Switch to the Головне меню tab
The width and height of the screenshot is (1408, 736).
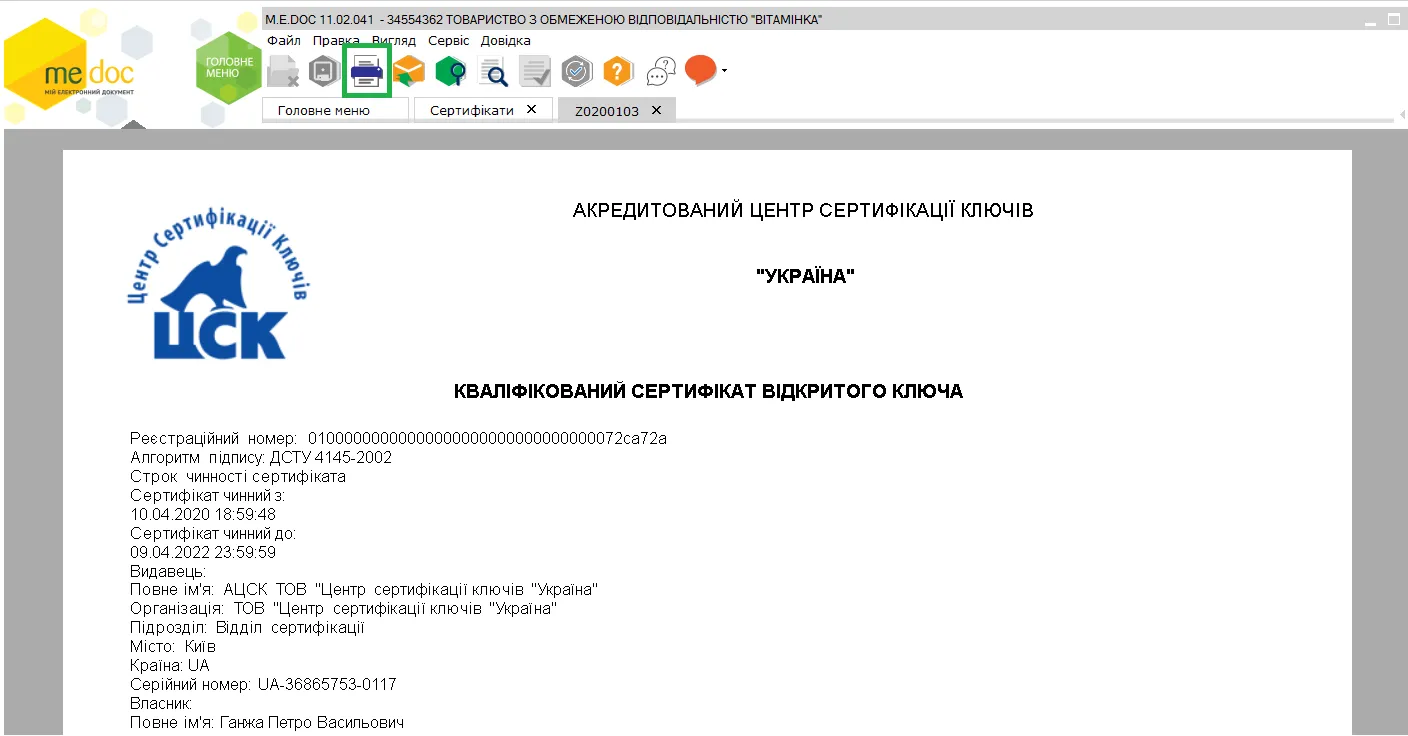(336, 110)
